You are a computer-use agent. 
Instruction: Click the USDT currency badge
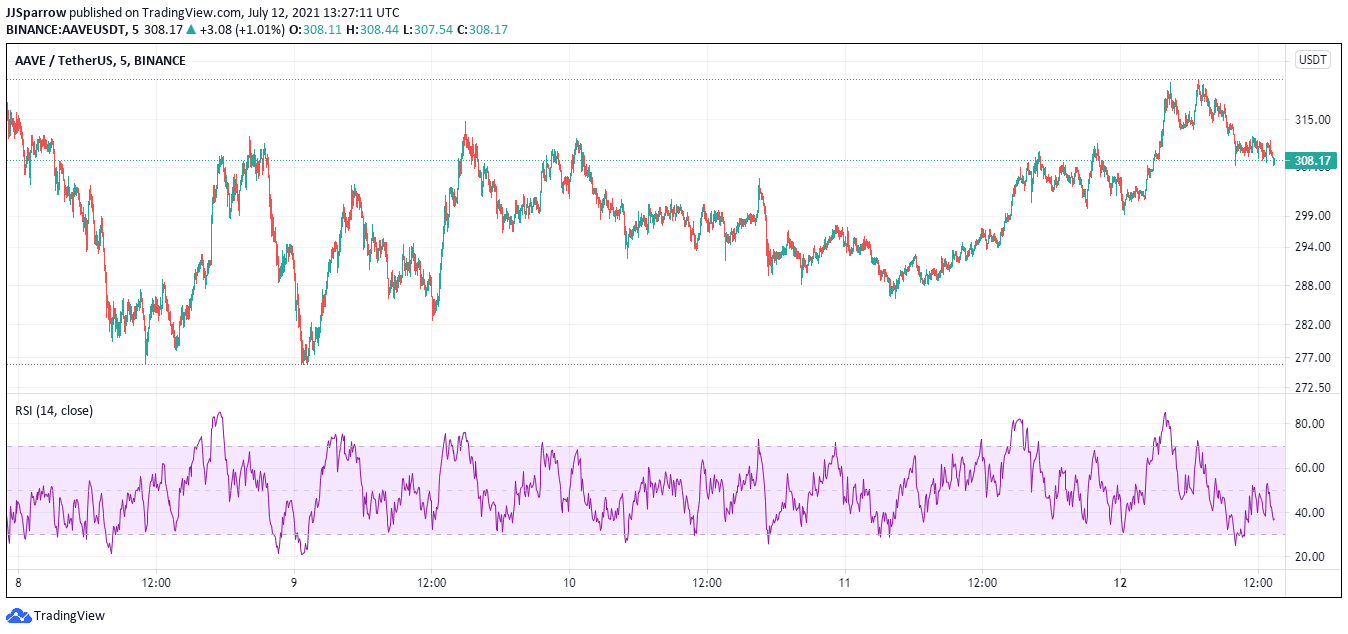coord(1312,60)
